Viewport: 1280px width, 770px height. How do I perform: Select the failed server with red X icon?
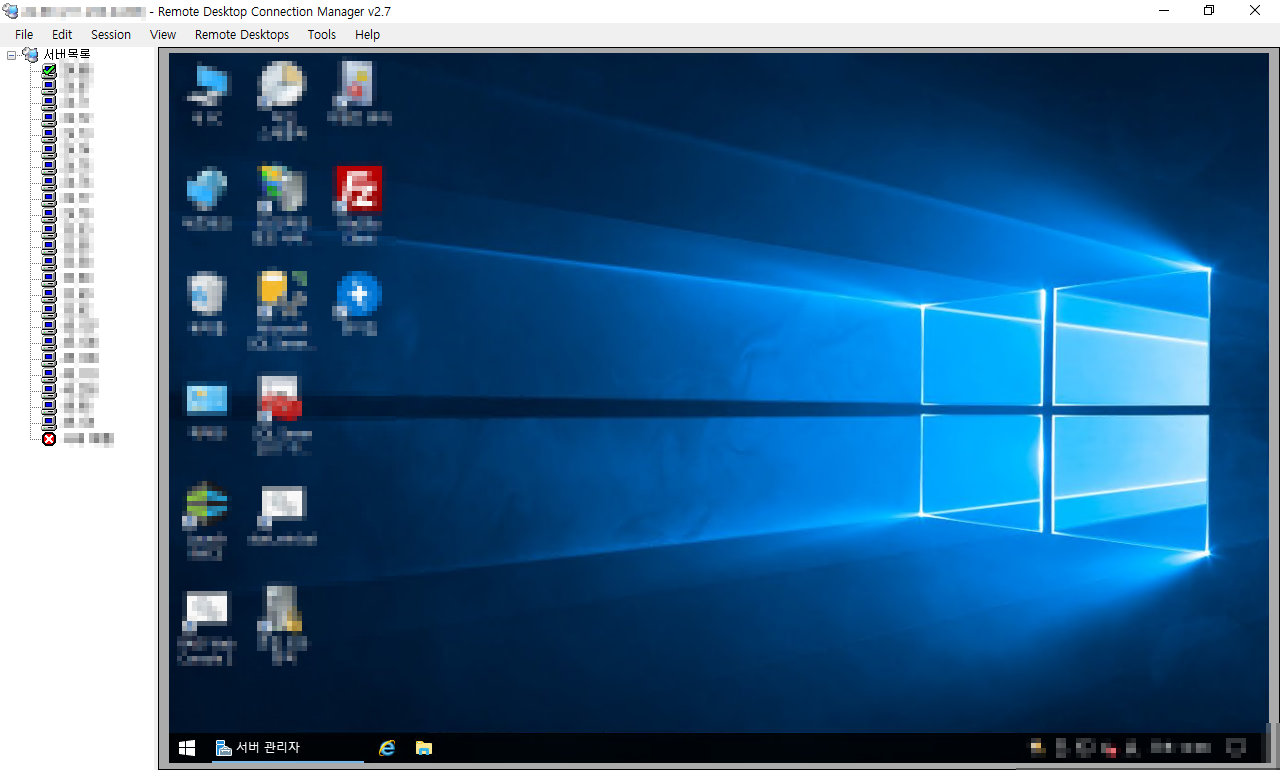49,438
